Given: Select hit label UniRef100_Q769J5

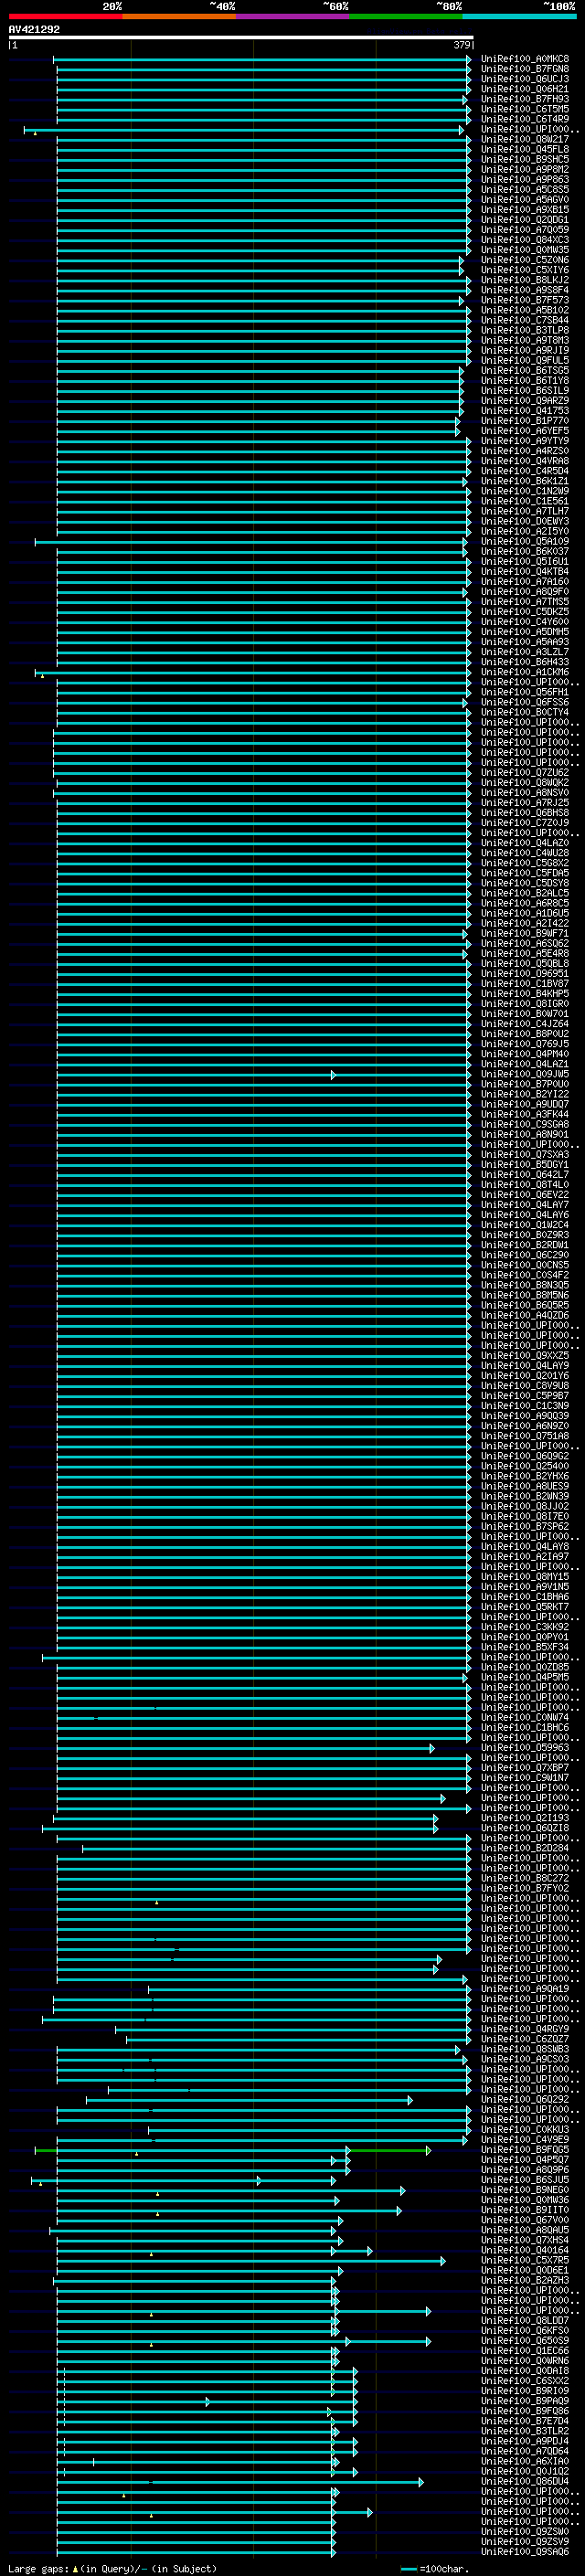Looking at the screenshot, I should 525,1044.
